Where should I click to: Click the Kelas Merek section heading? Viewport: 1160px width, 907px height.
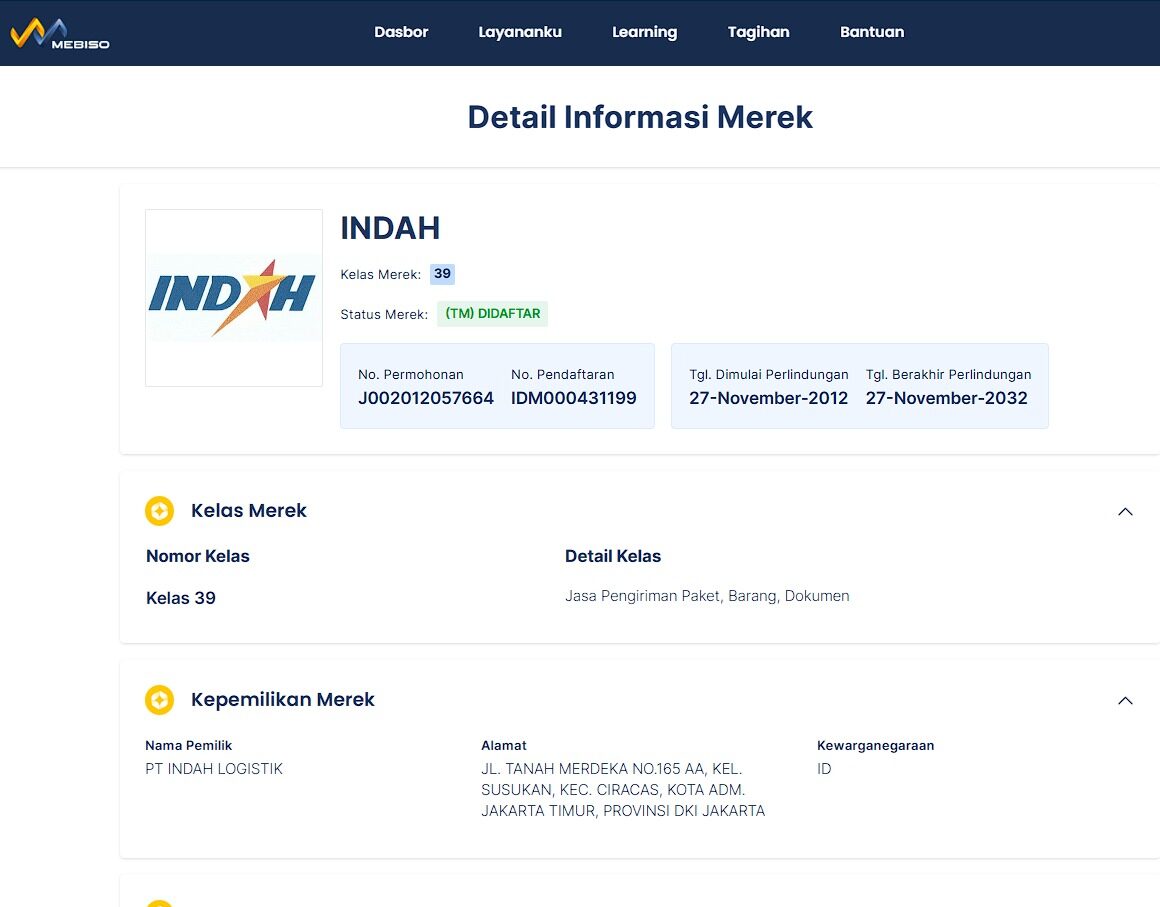click(x=249, y=510)
